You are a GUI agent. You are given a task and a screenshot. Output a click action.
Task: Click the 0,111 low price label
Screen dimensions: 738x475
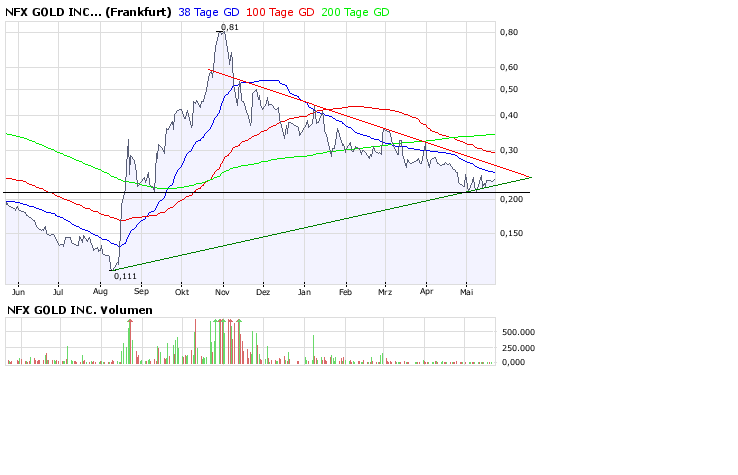125,276
